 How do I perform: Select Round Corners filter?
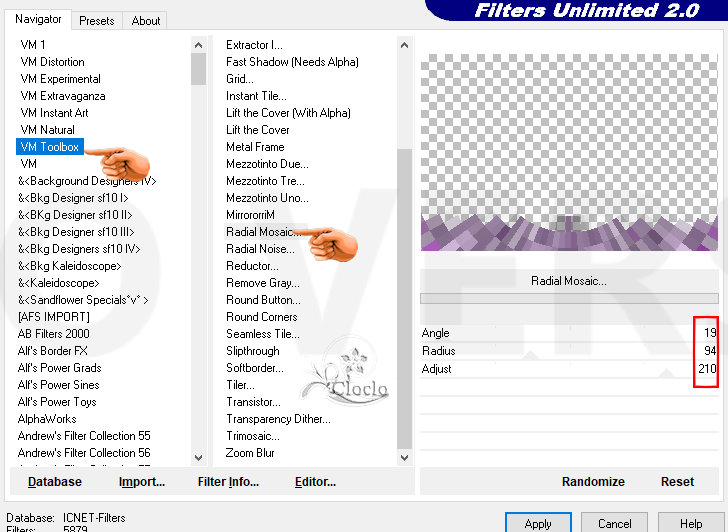pyautogui.click(x=261, y=317)
